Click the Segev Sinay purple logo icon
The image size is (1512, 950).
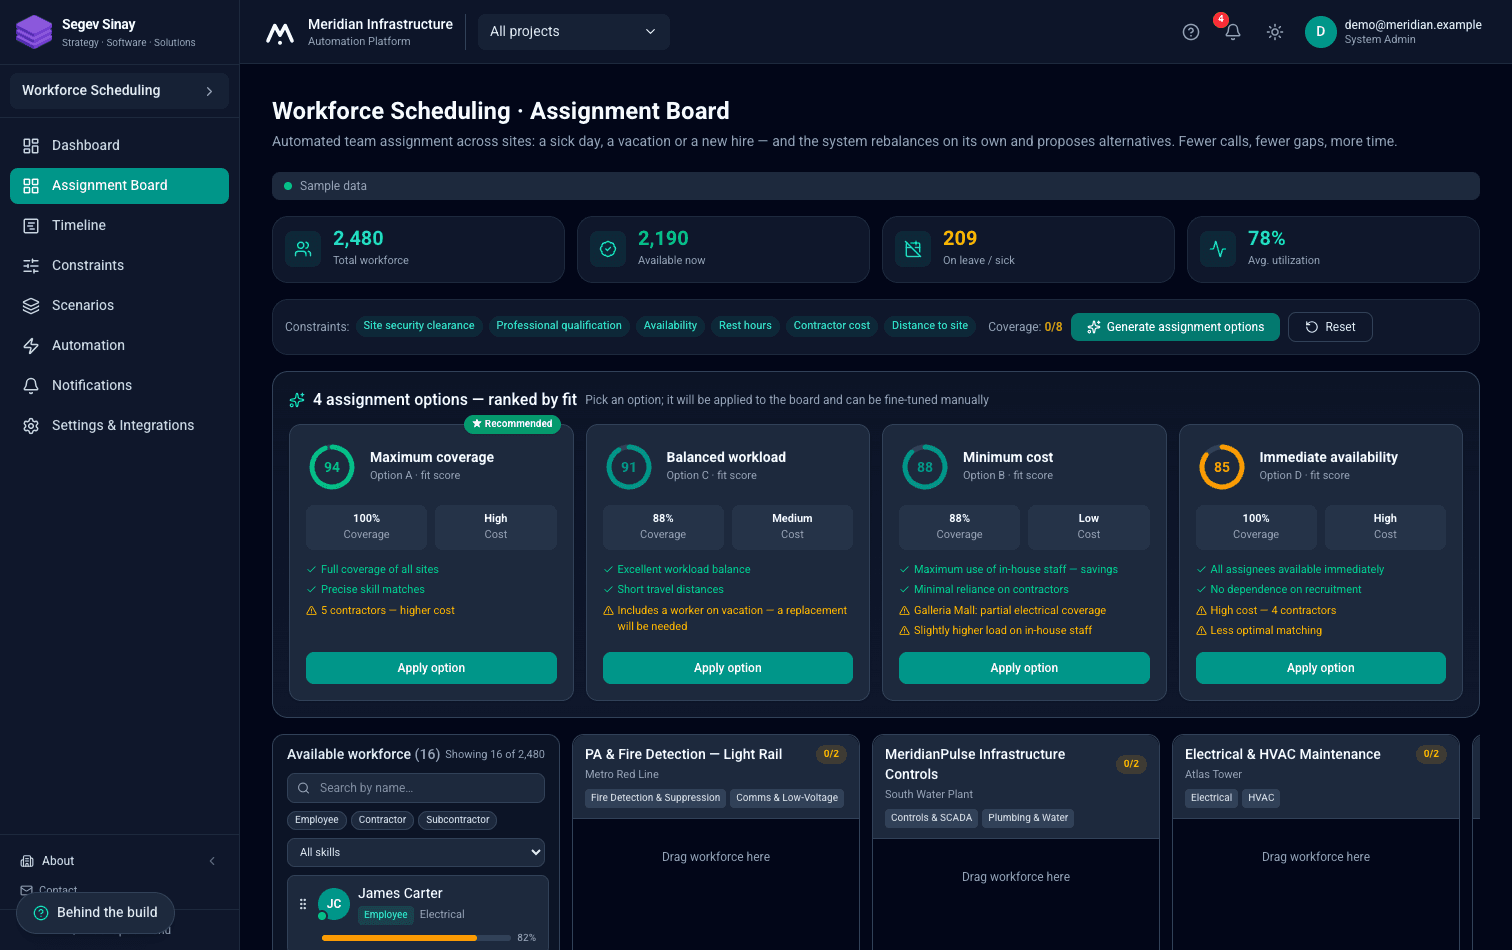34,32
